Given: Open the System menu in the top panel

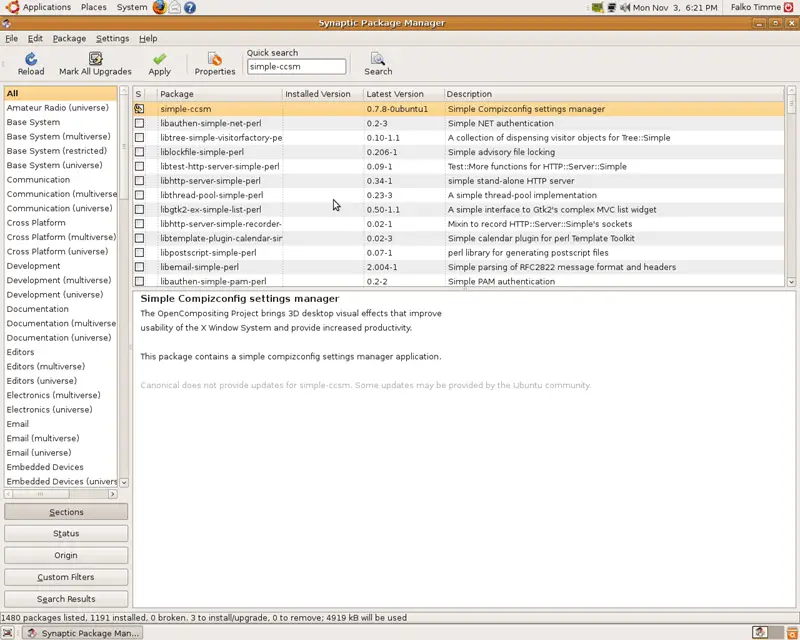Looking at the screenshot, I should coord(132,7).
